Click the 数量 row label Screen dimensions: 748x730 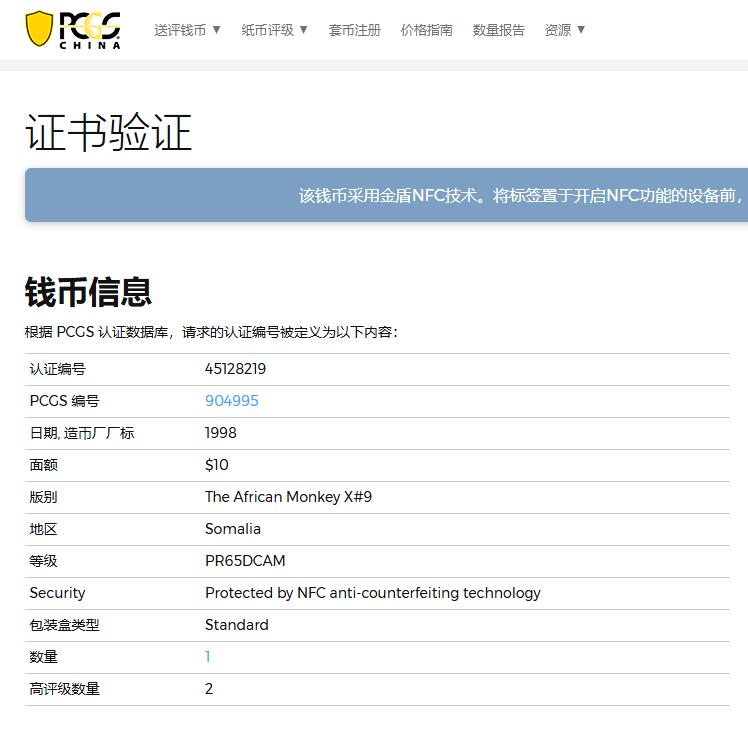(x=43, y=657)
